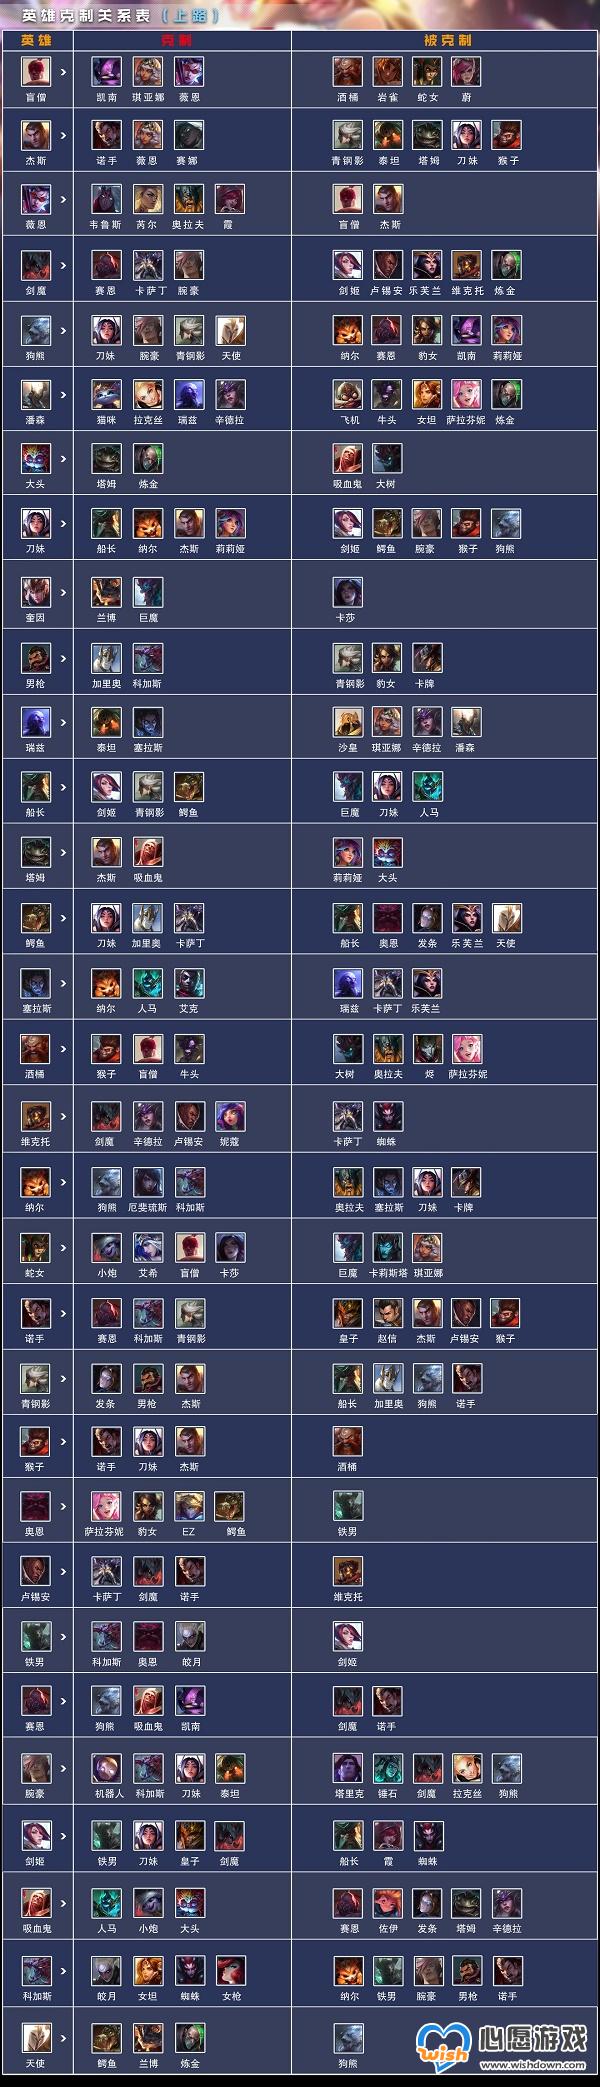The width and height of the screenshot is (600, 2087).
Task: Click the 卡莉斯塔 icon in 蛇女's row
Action: coord(388,1248)
